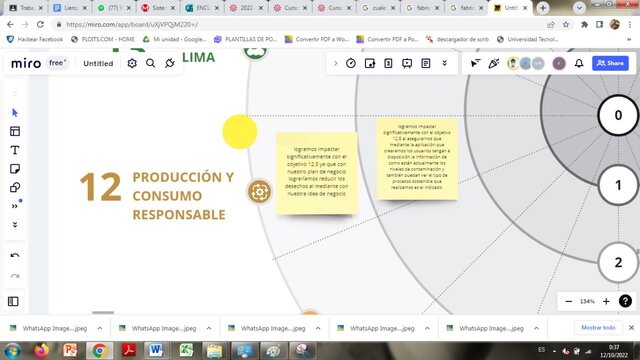640x360 pixels.
Task: Collapse collaboration toolbar arrow
Action: [x=336, y=63]
